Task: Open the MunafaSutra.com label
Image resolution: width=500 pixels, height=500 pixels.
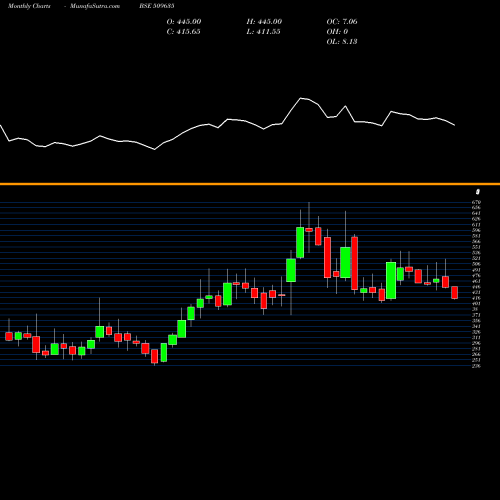Action: click(x=95, y=6)
